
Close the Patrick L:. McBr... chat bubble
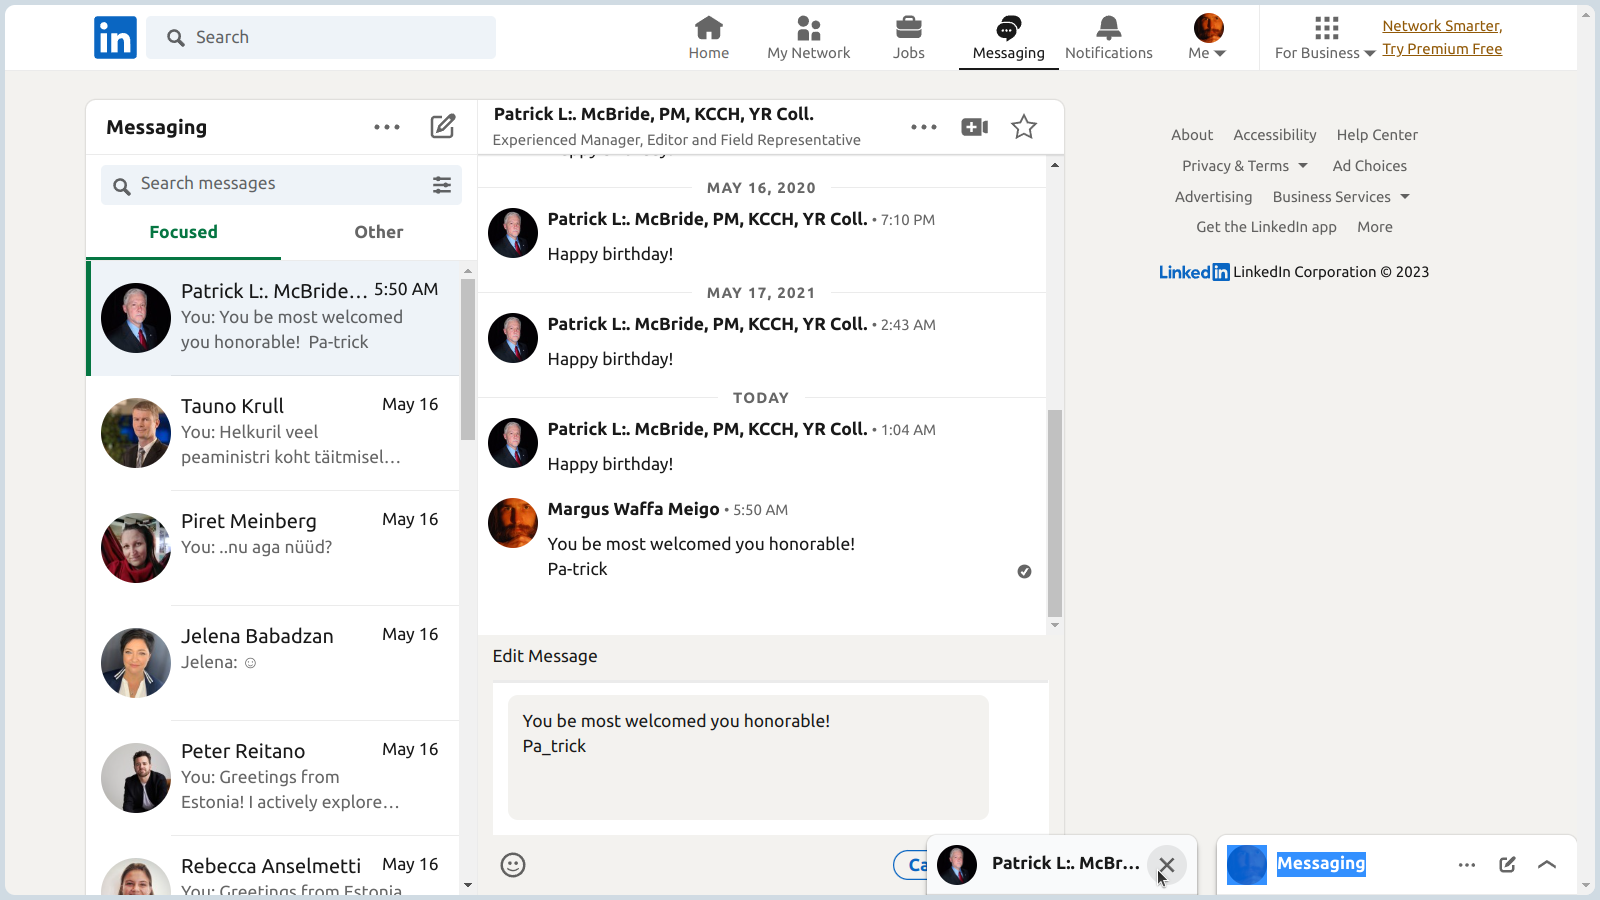point(1167,865)
